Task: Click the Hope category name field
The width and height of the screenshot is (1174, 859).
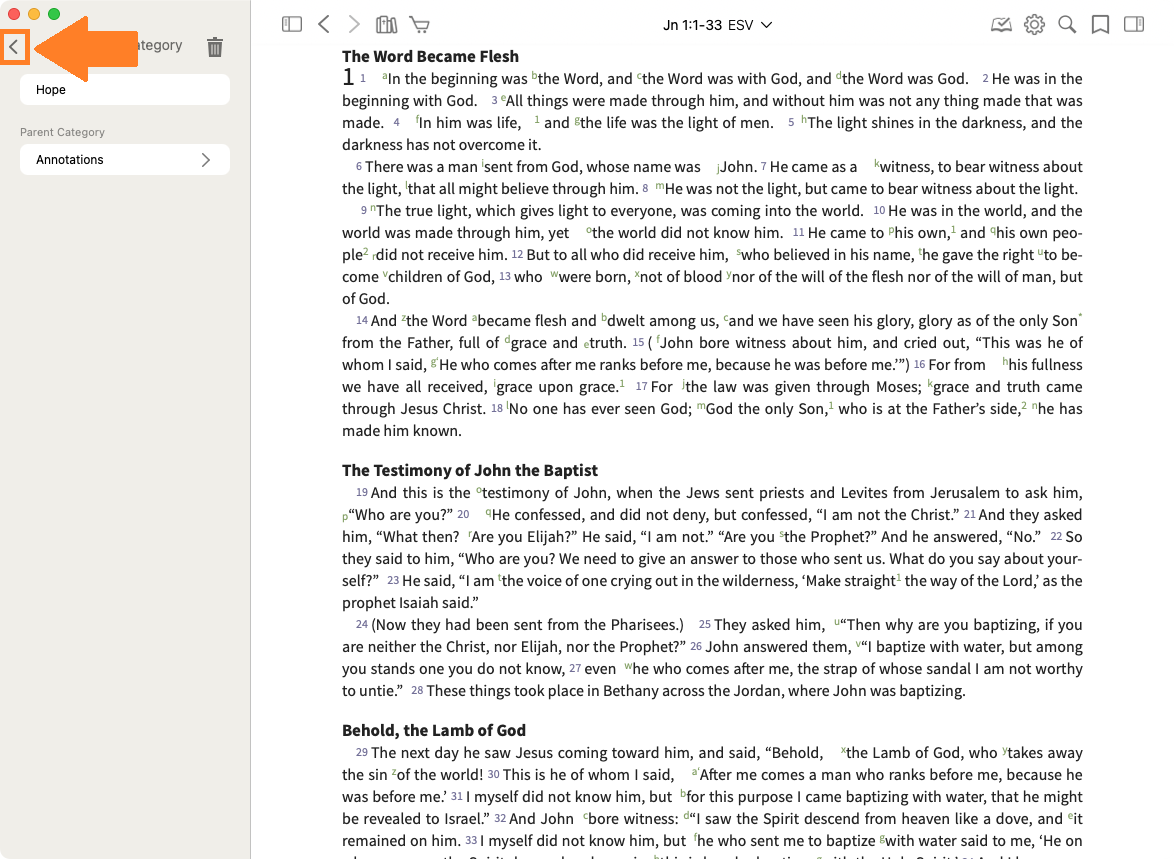Action: (x=125, y=90)
